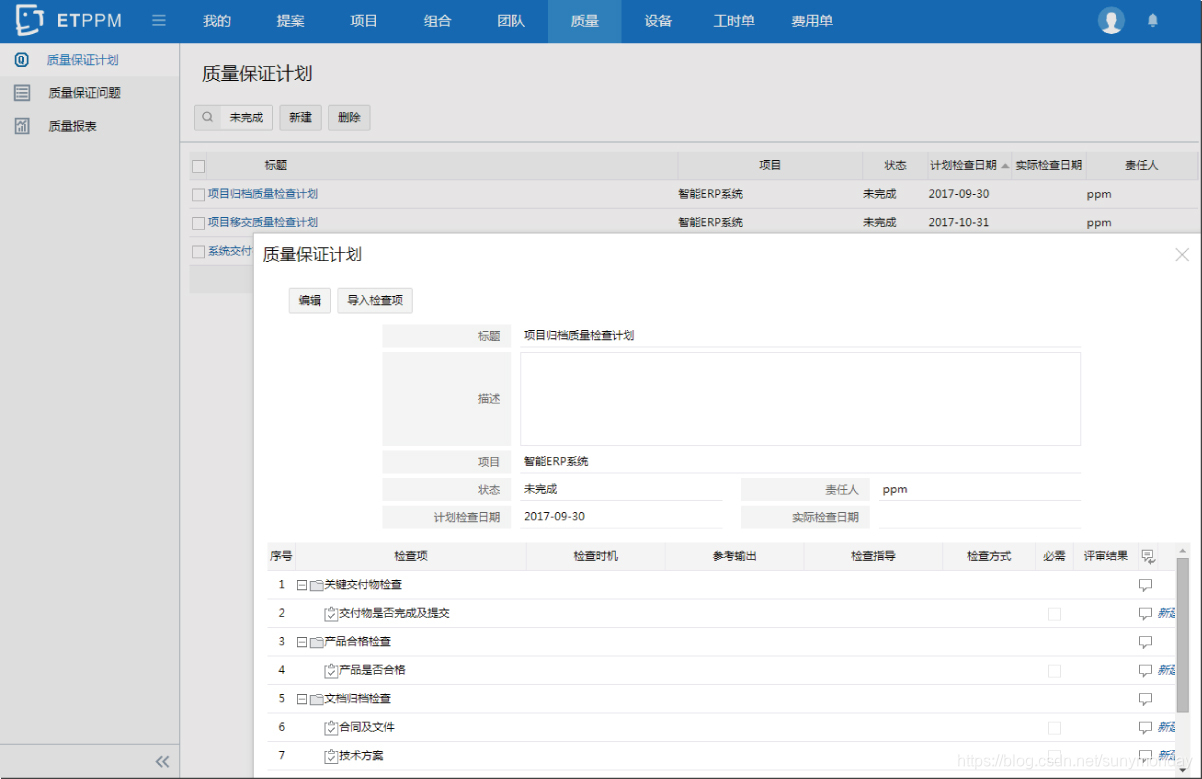The height and width of the screenshot is (779, 1202).
Task: Sort by the 计划检查日期 column arrow
Action: tap(1005, 166)
